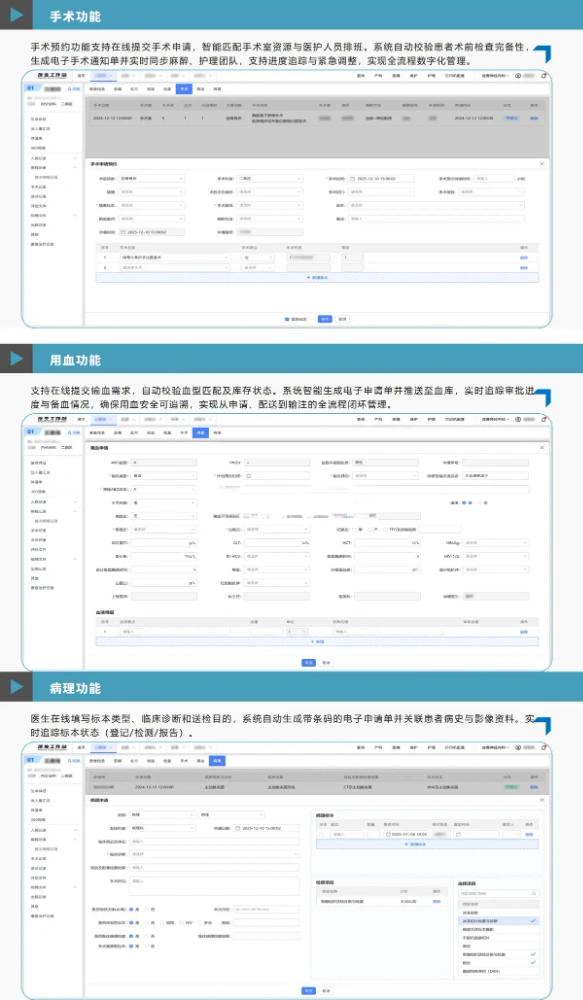Tick the checkbox beside the surgery dialog save button
This screenshot has width=583, height=1000.
tap(287, 319)
